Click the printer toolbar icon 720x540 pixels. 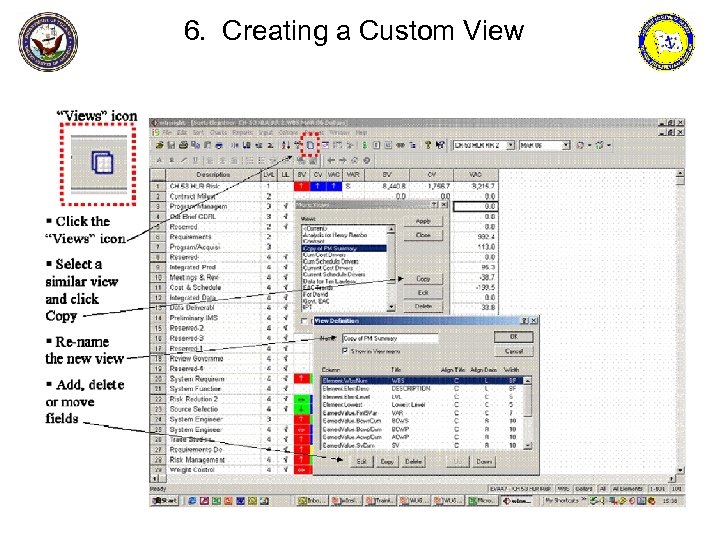[x=183, y=145]
